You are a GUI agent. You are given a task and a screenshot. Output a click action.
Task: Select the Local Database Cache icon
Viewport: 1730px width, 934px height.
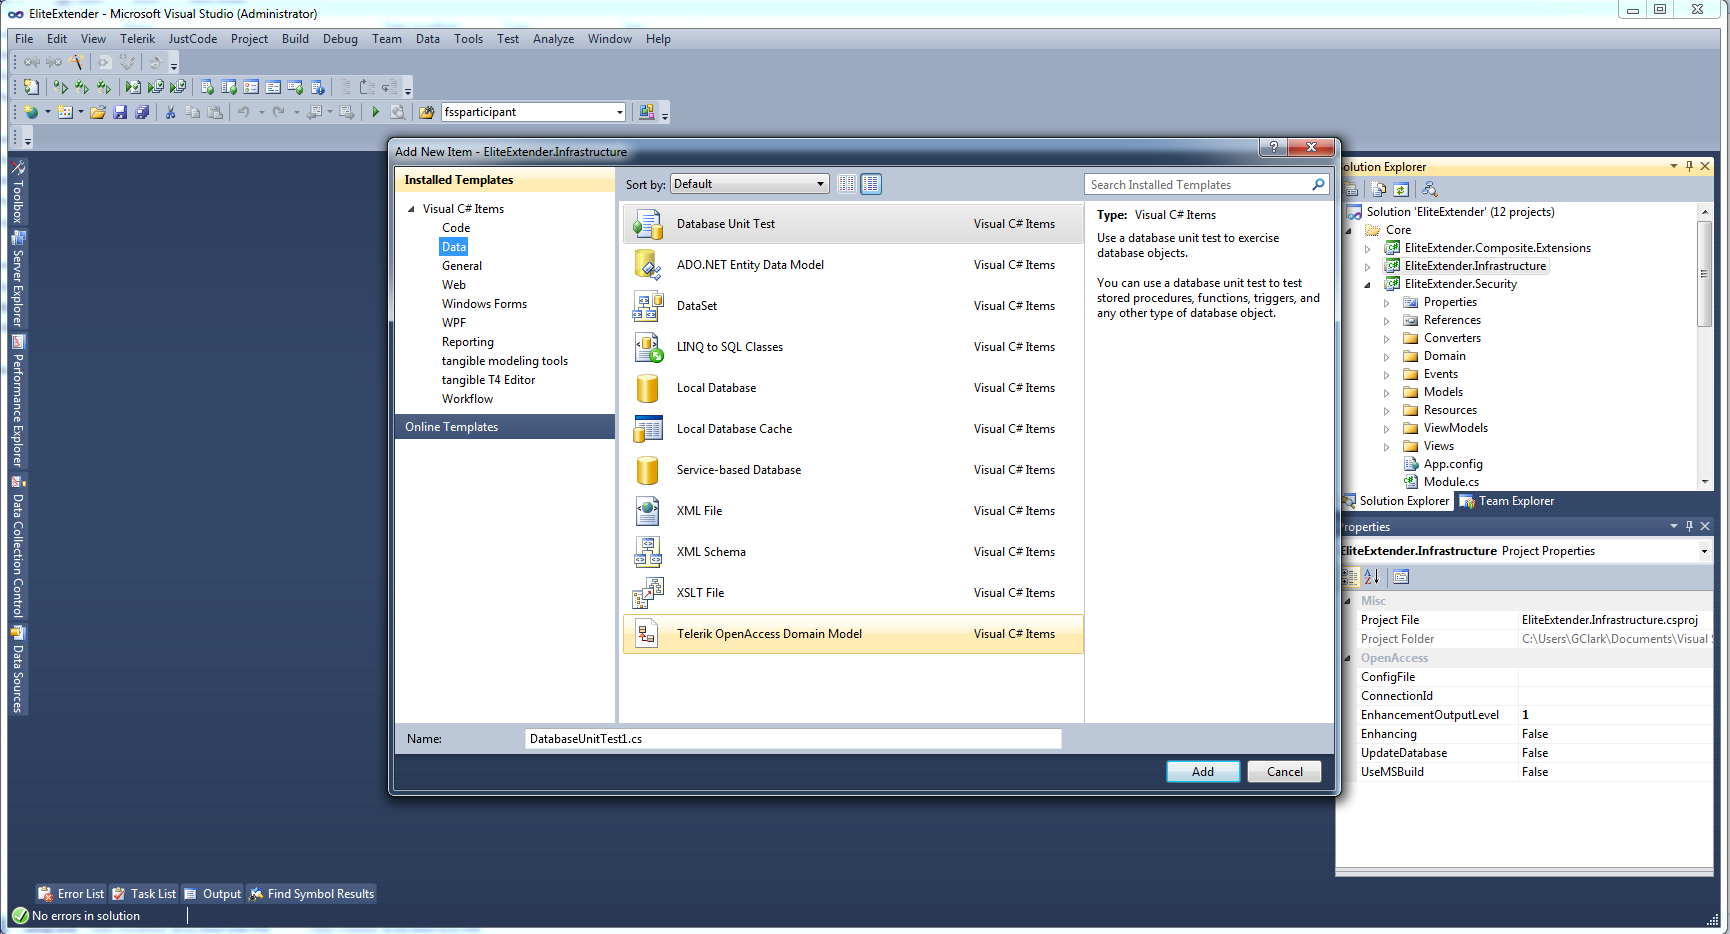point(648,429)
